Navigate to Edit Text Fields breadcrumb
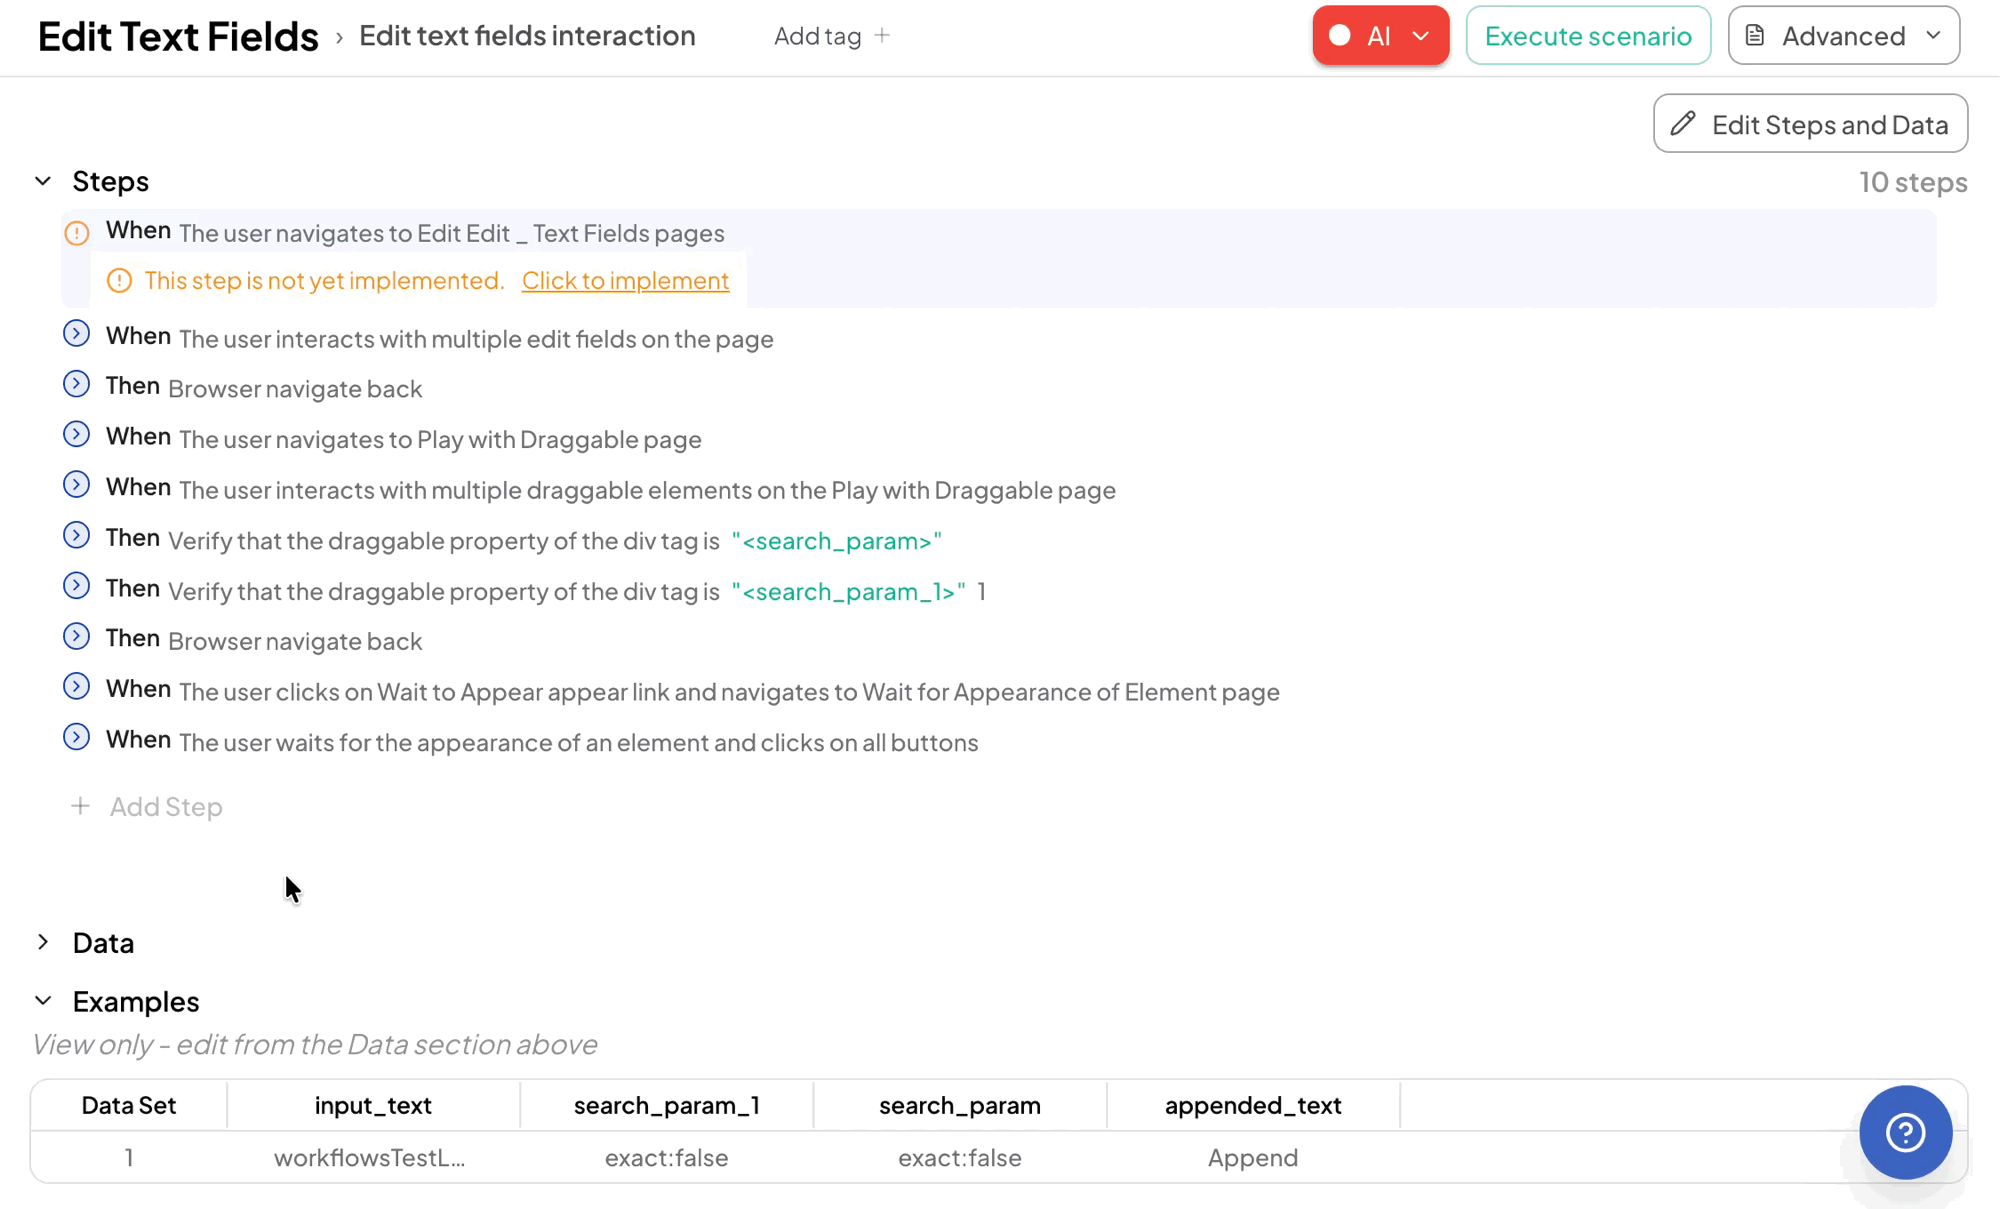The image size is (2000, 1209). (178, 36)
